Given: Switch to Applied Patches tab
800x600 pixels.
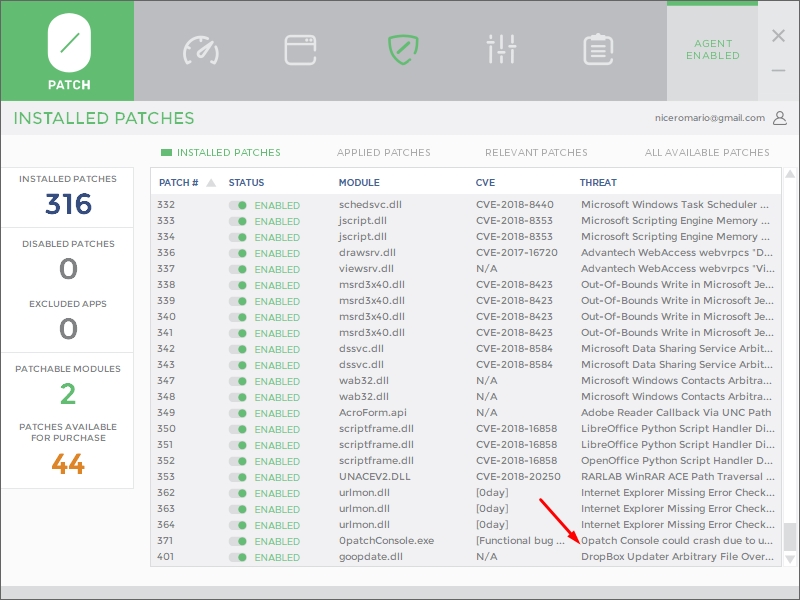Looking at the screenshot, I should [383, 153].
